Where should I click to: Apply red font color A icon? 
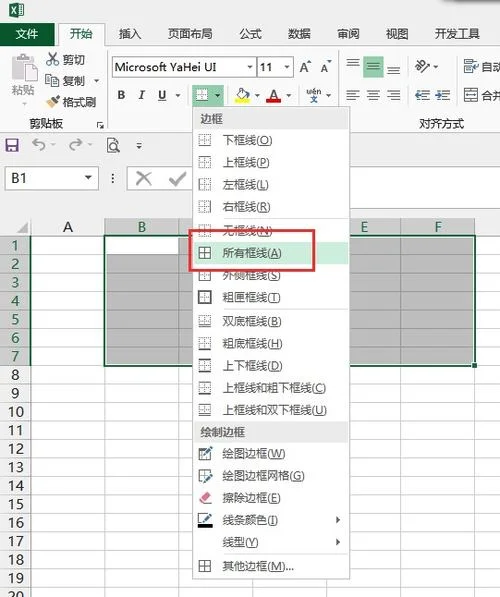(274, 95)
